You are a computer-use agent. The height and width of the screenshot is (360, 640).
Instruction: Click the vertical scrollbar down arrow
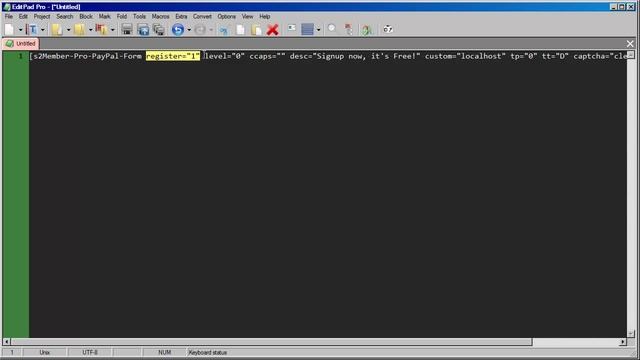[x=631, y=334]
